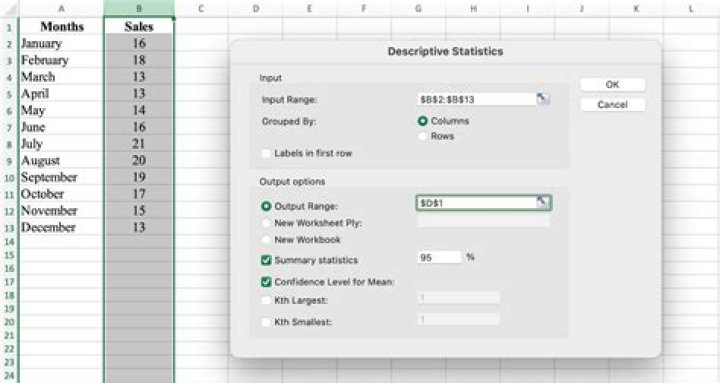The image size is (720, 383).
Task: Select the Output Range radio option
Action: pos(266,207)
